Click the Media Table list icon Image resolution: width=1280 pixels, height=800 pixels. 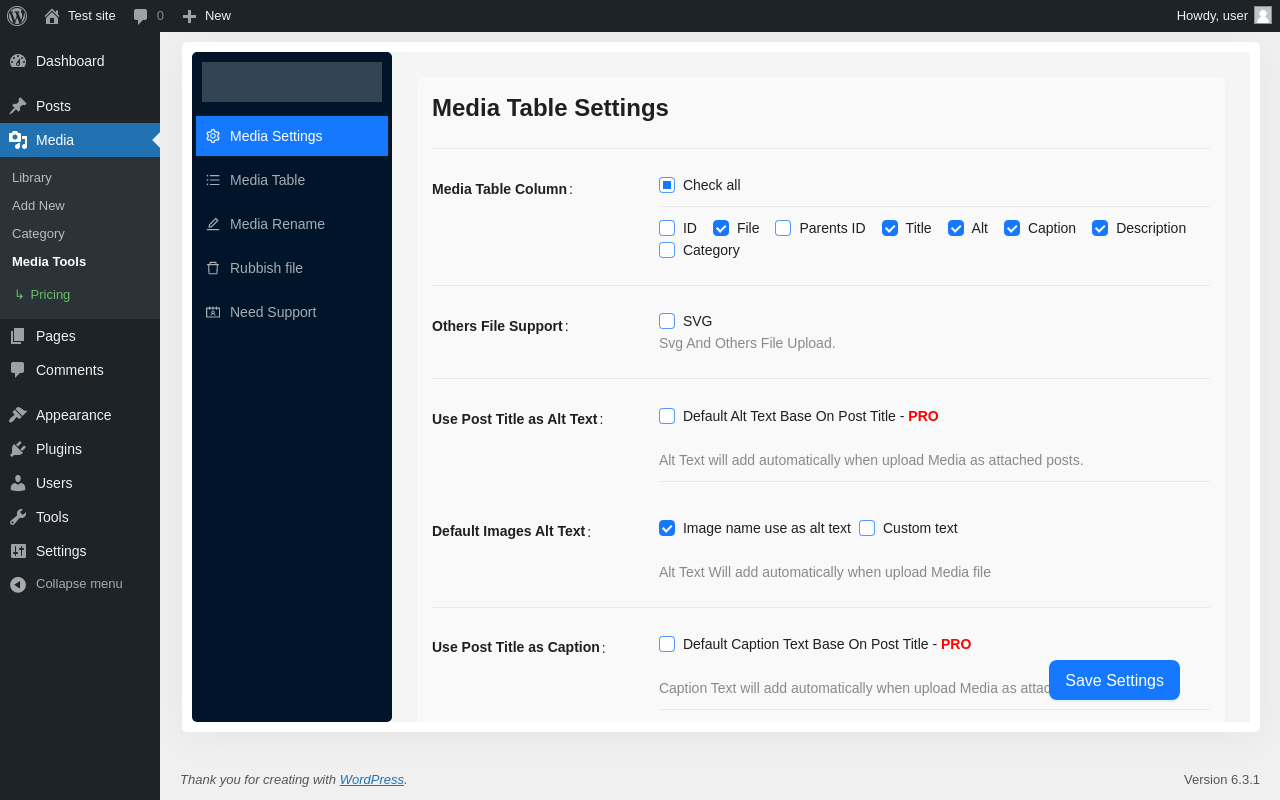click(x=213, y=180)
